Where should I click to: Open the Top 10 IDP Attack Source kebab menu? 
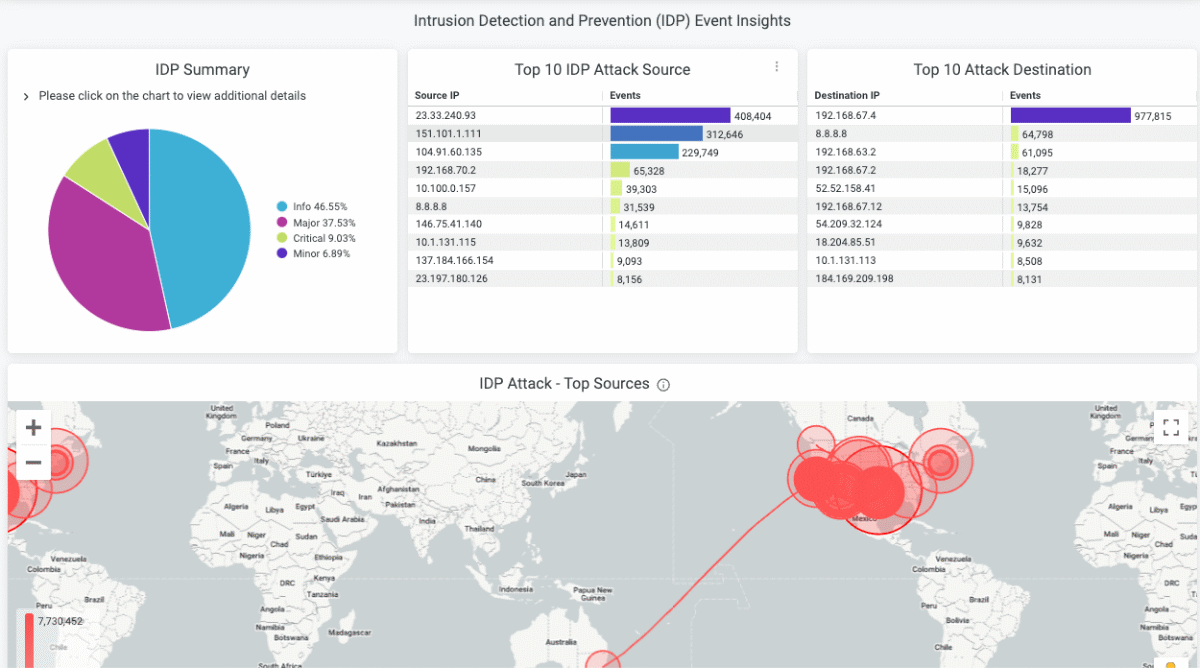point(777,66)
